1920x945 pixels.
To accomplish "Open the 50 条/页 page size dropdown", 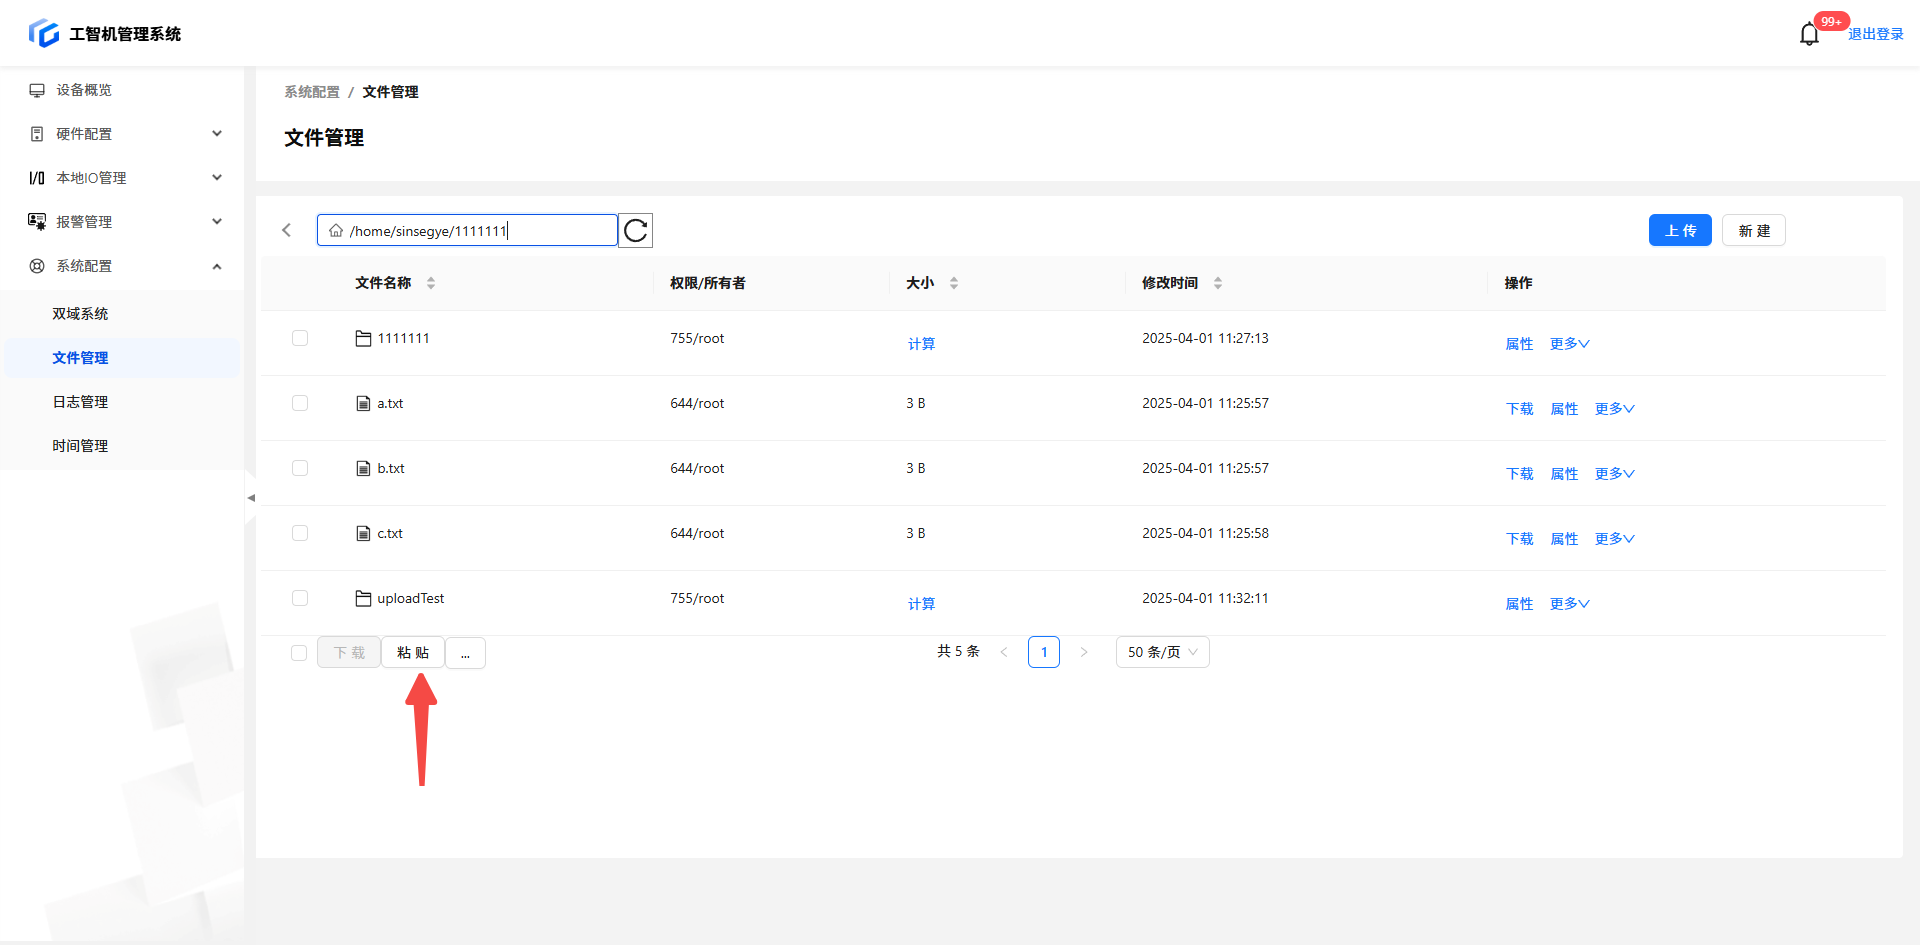I will [x=1162, y=653].
